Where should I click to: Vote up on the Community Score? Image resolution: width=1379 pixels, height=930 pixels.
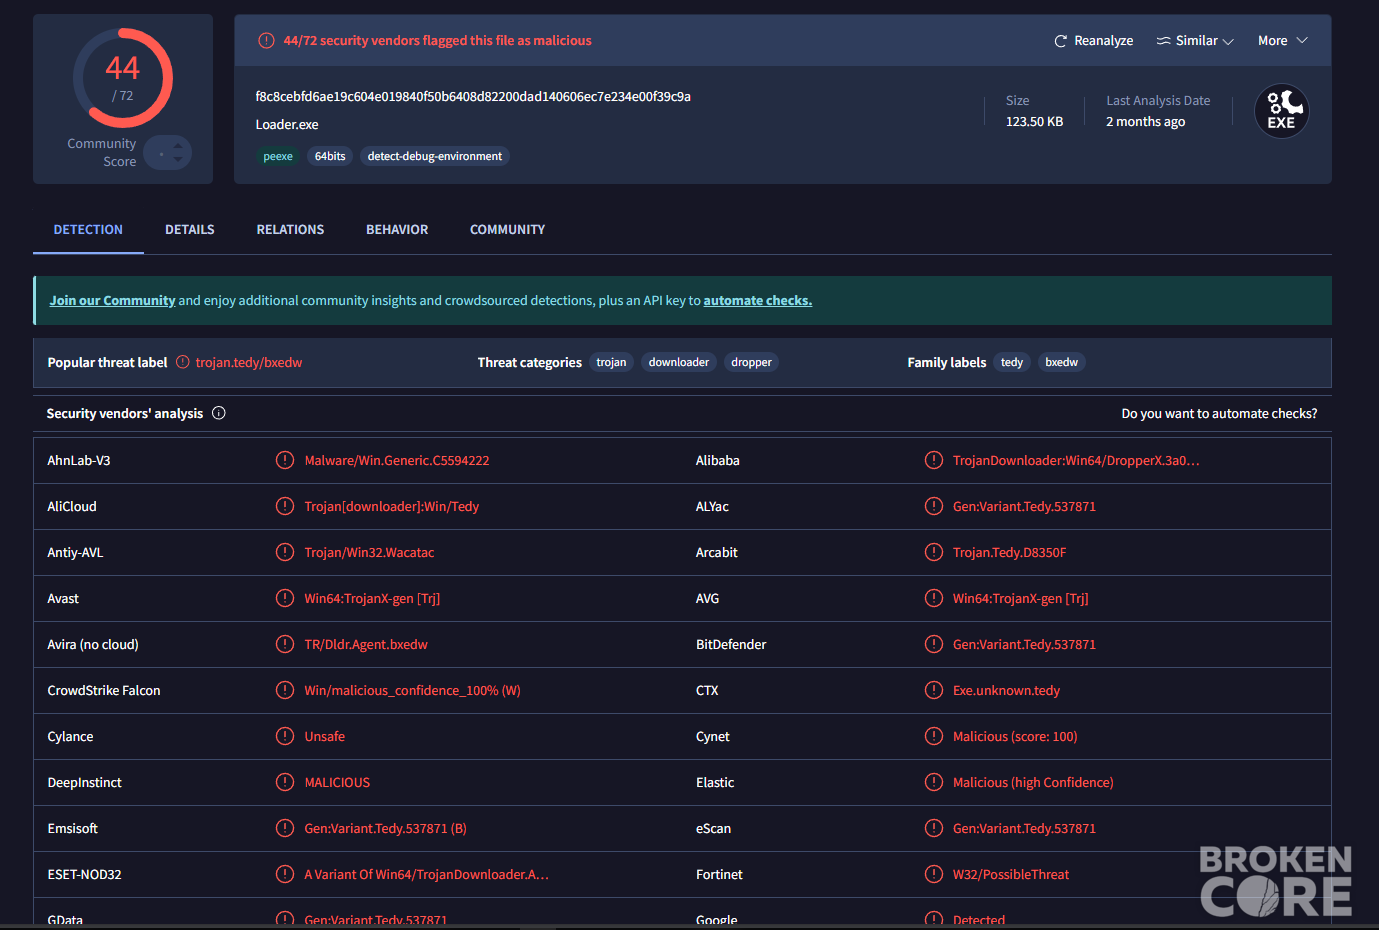point(178,146)
